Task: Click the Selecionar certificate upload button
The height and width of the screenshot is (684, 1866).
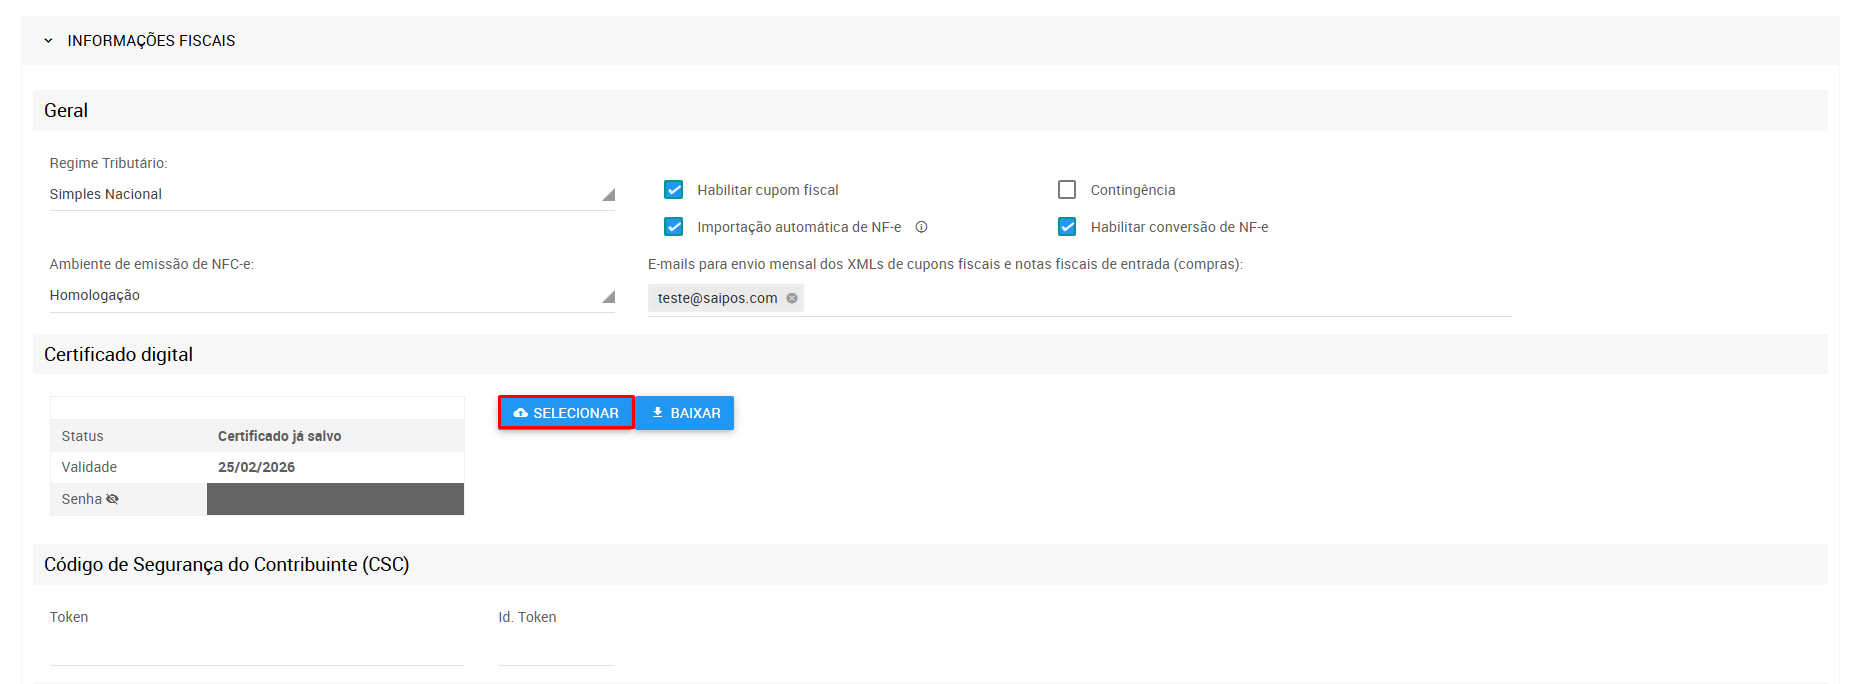Action: [566, 413]
